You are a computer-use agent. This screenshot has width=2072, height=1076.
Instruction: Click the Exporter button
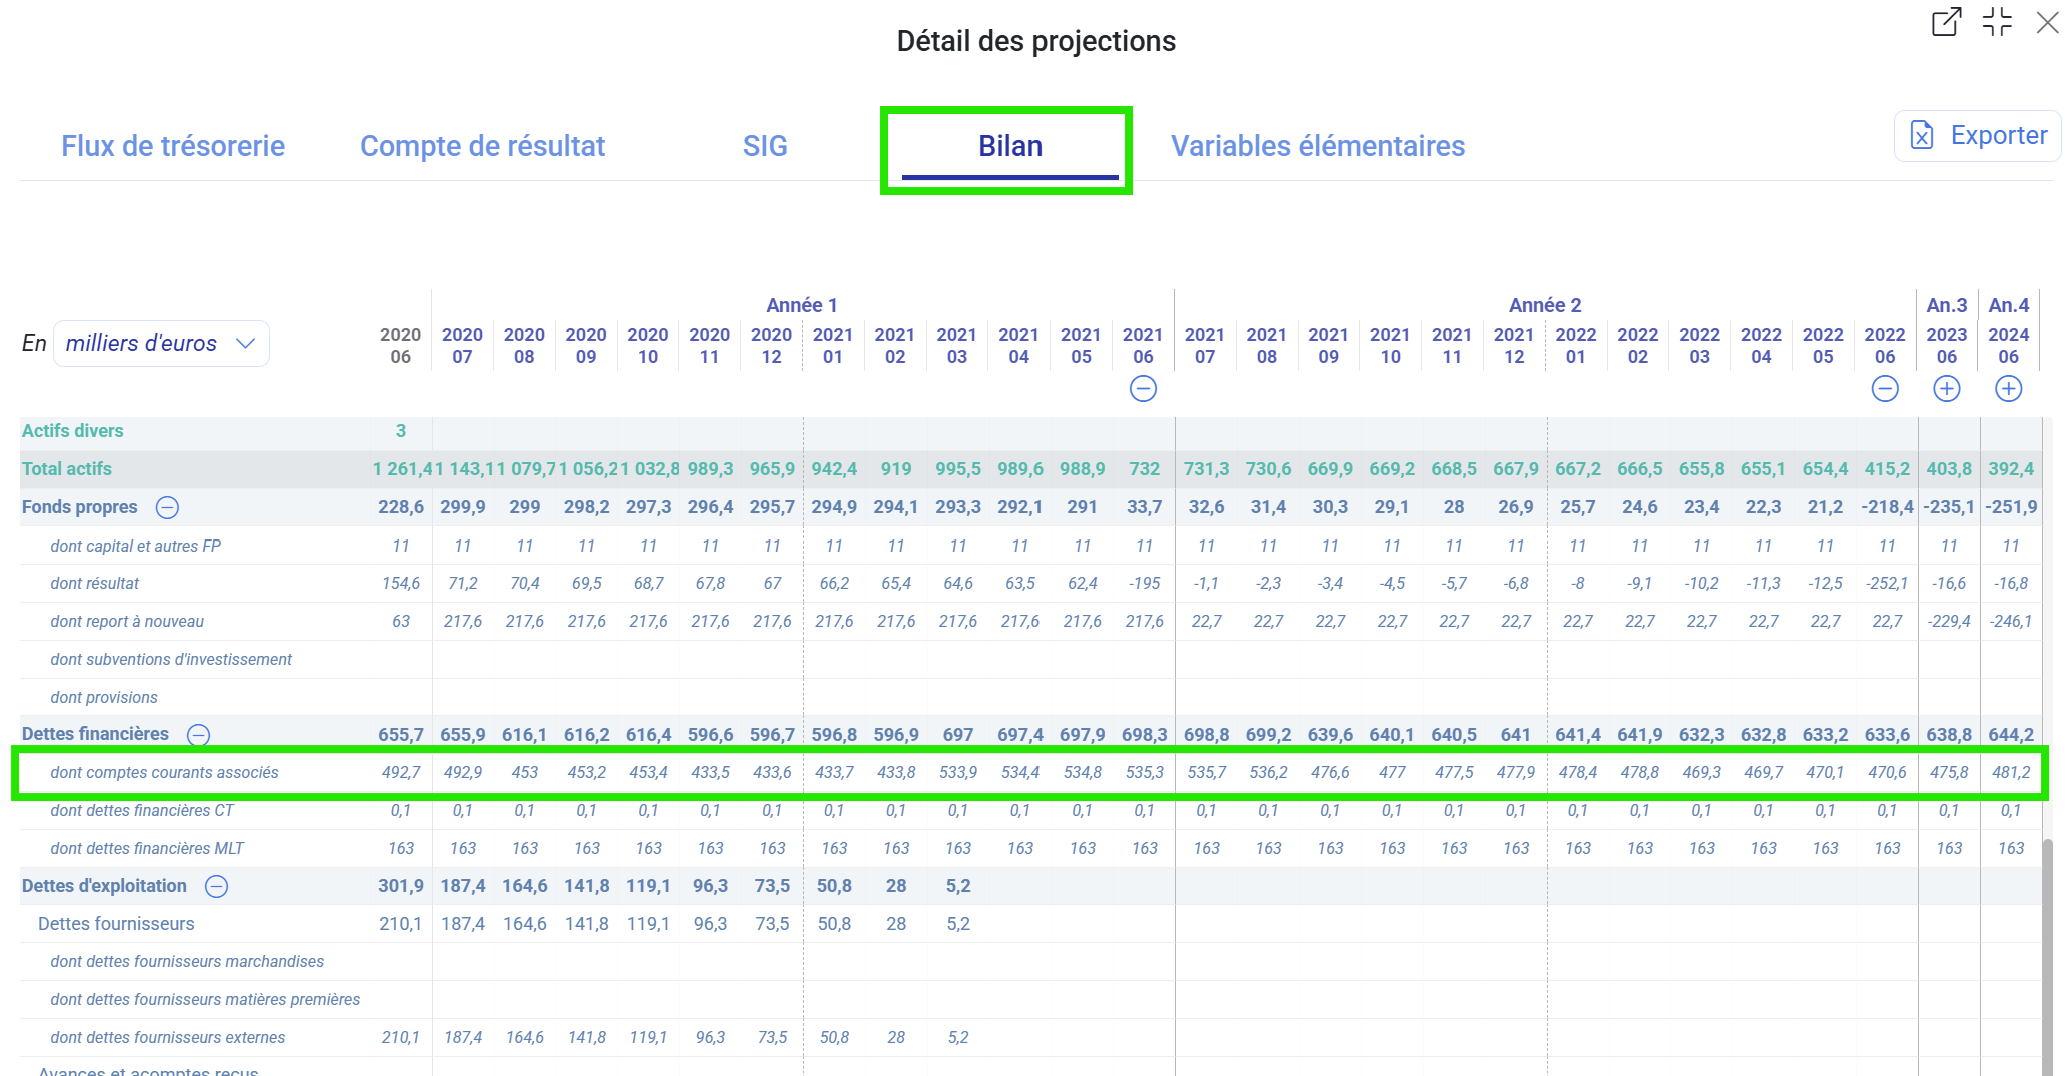[1978, 135]
